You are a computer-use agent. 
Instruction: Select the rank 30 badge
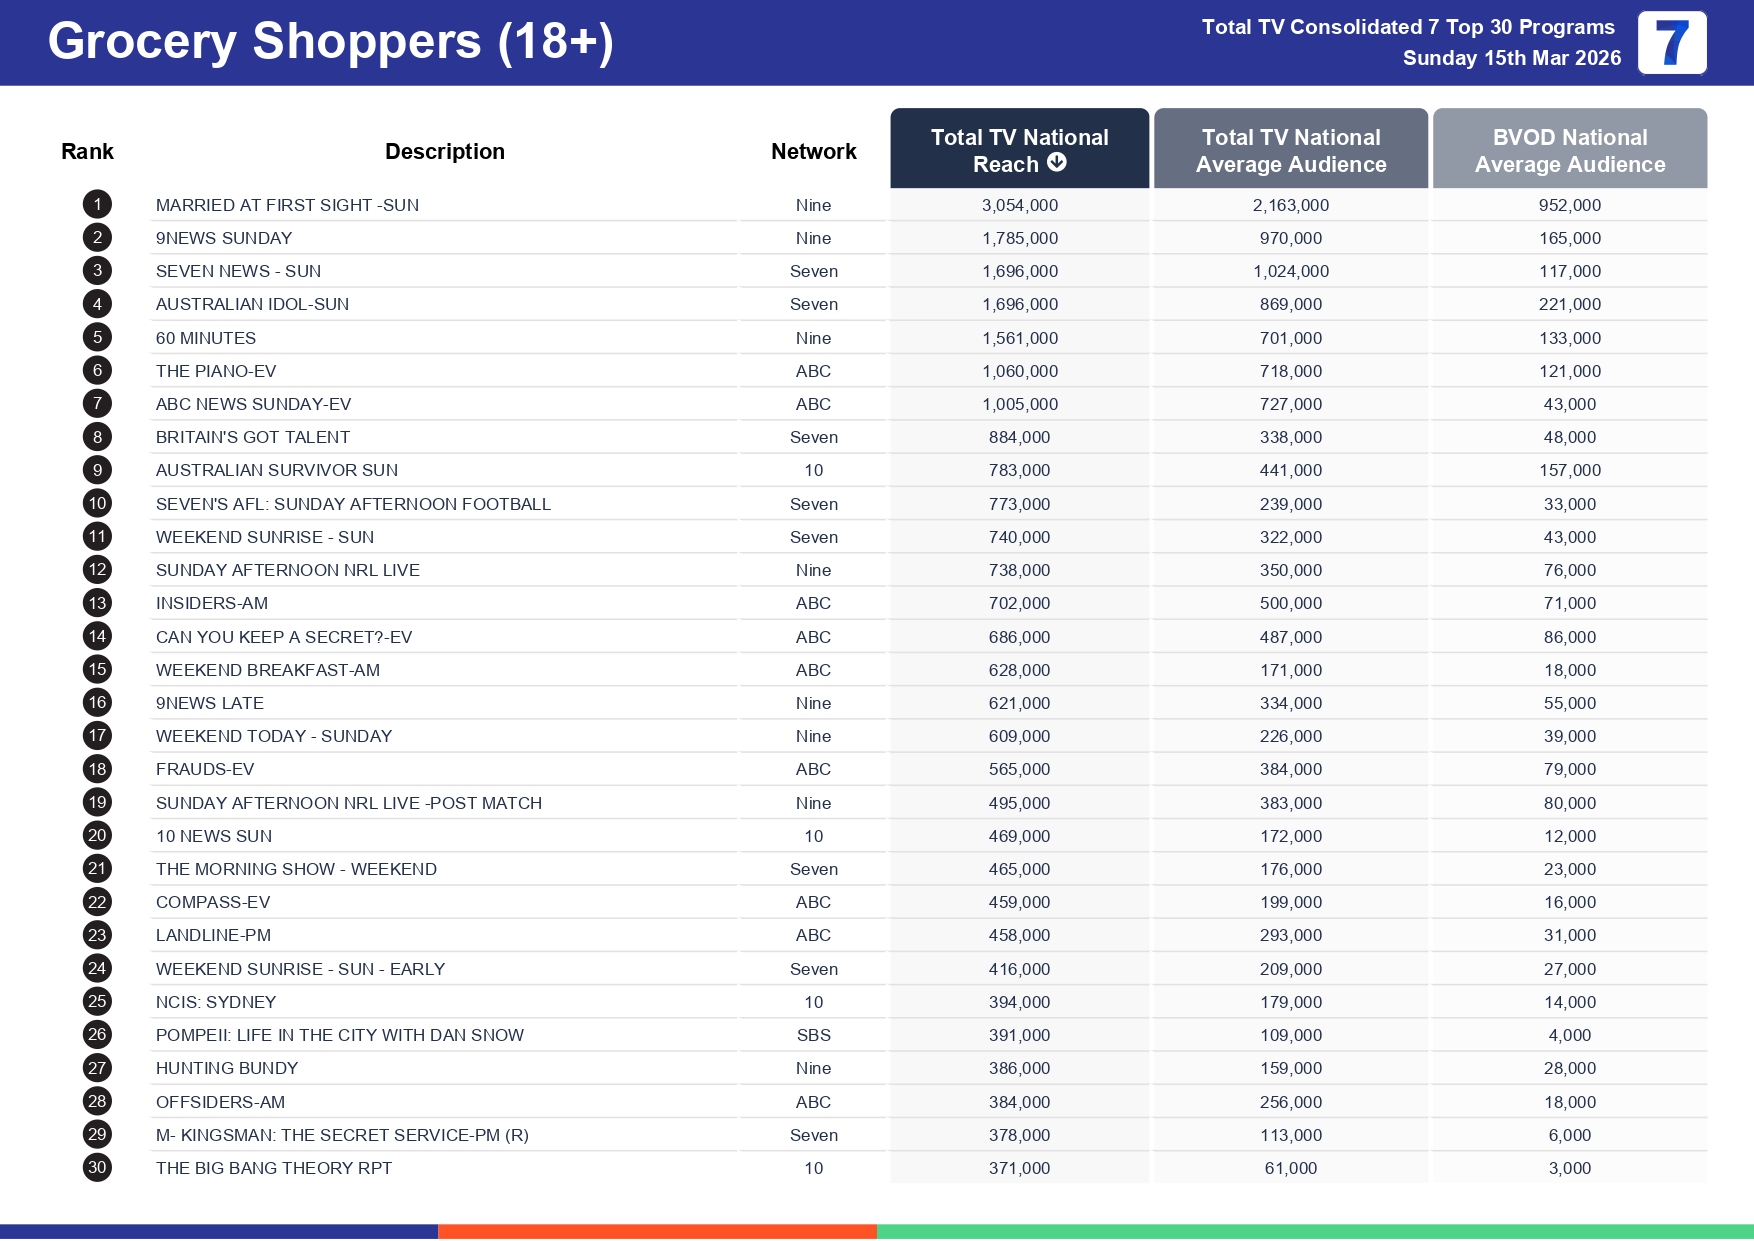[x=97, y=1168]
